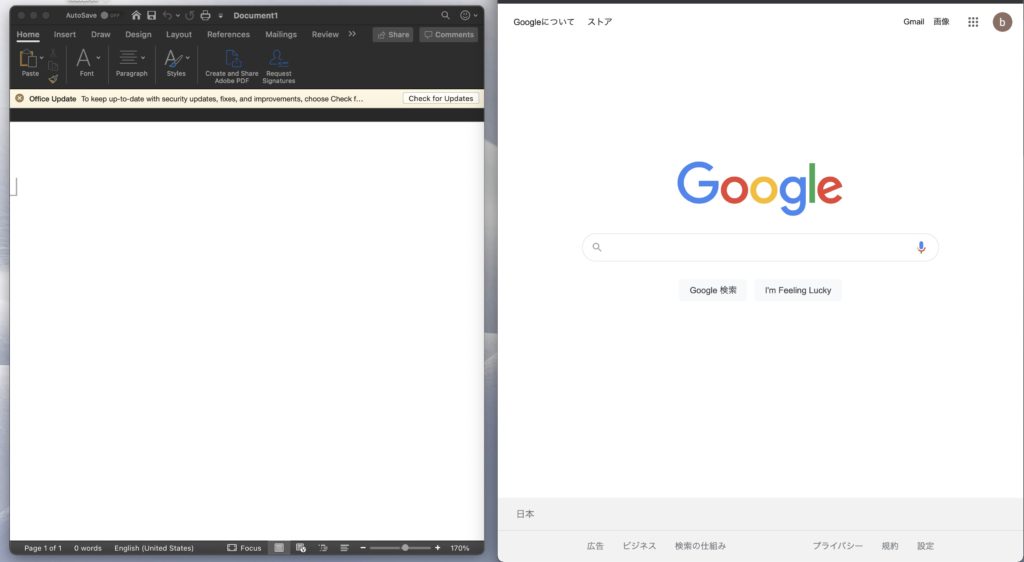Open the Draw ribbon tab
The image size is (1024, 562).
point(101,35)
